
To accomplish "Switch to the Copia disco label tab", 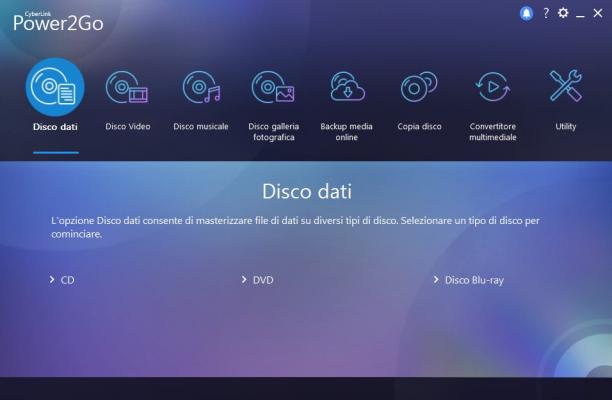I will pos(420,126).
